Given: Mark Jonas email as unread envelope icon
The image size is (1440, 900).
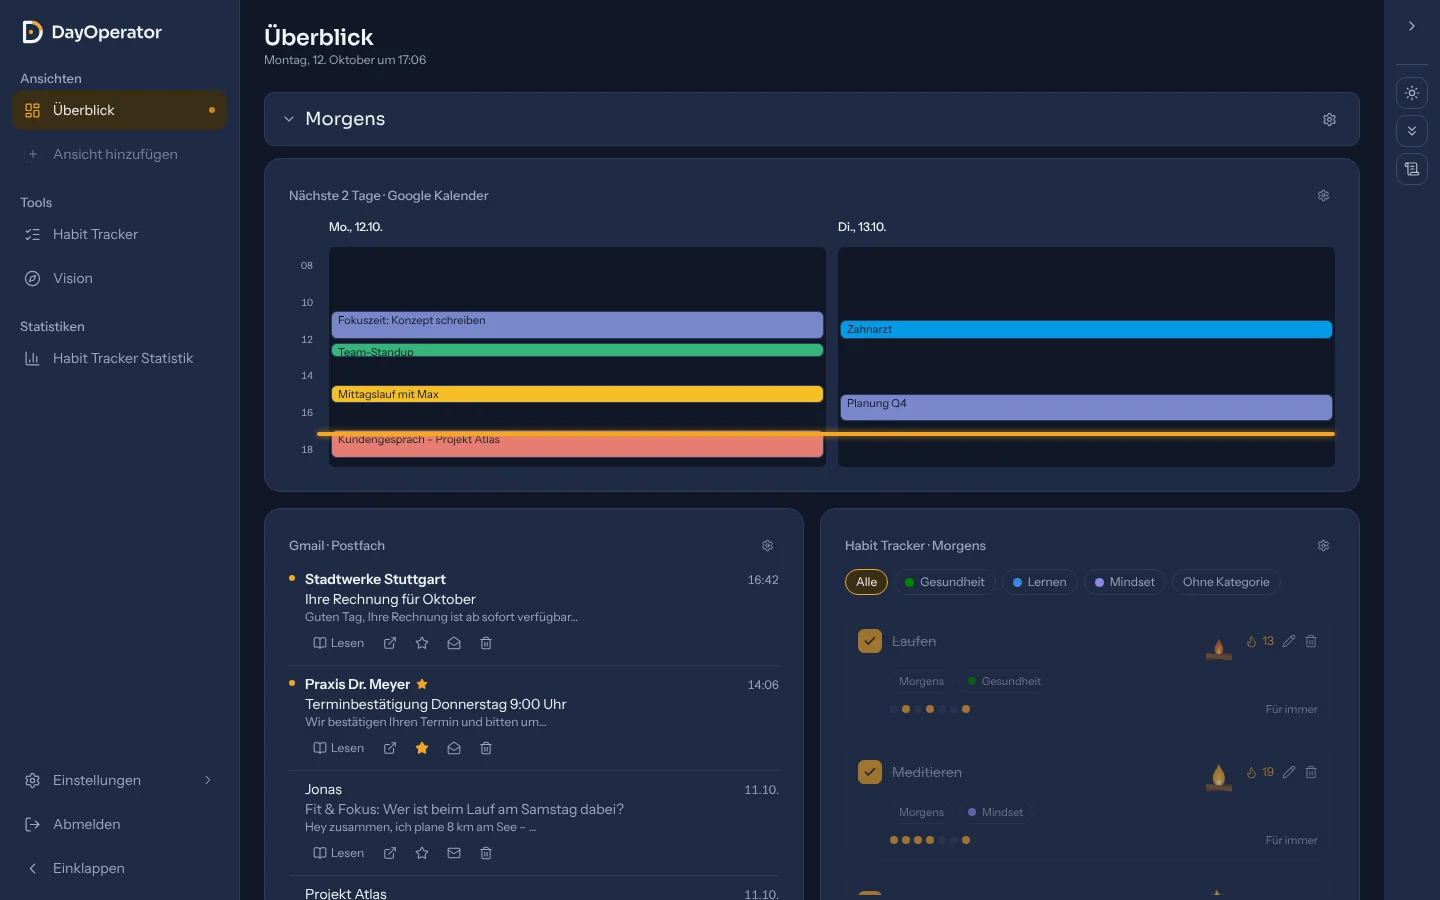Looking at the screenshot, I should coord(454,853).
